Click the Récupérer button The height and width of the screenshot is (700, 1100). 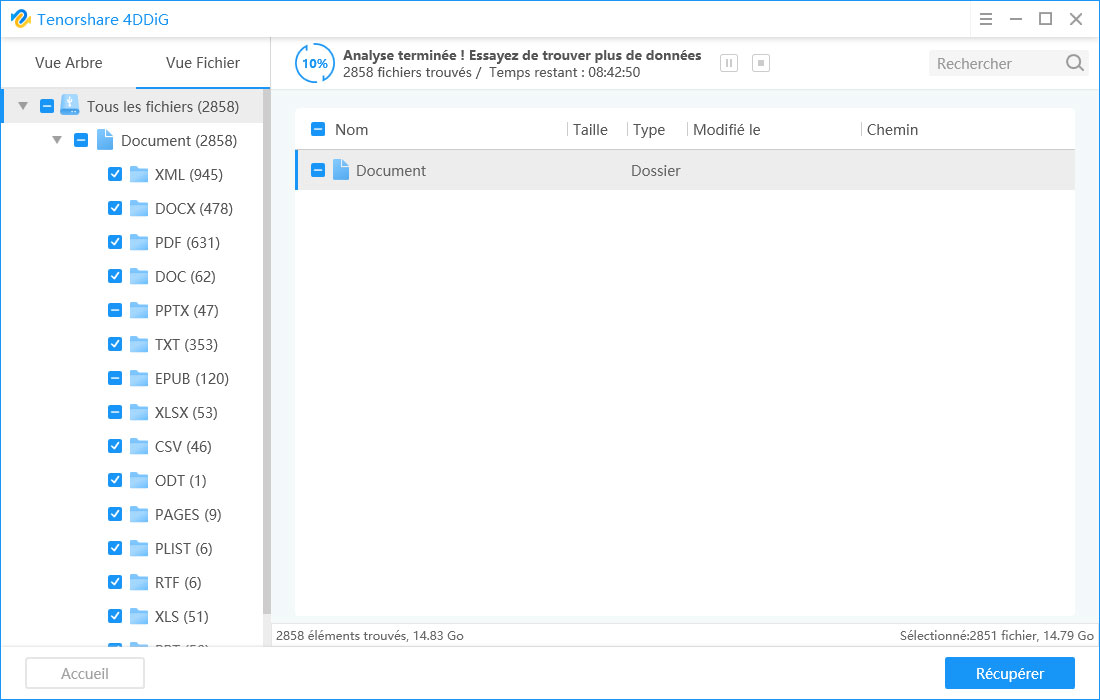(1010, 673)
